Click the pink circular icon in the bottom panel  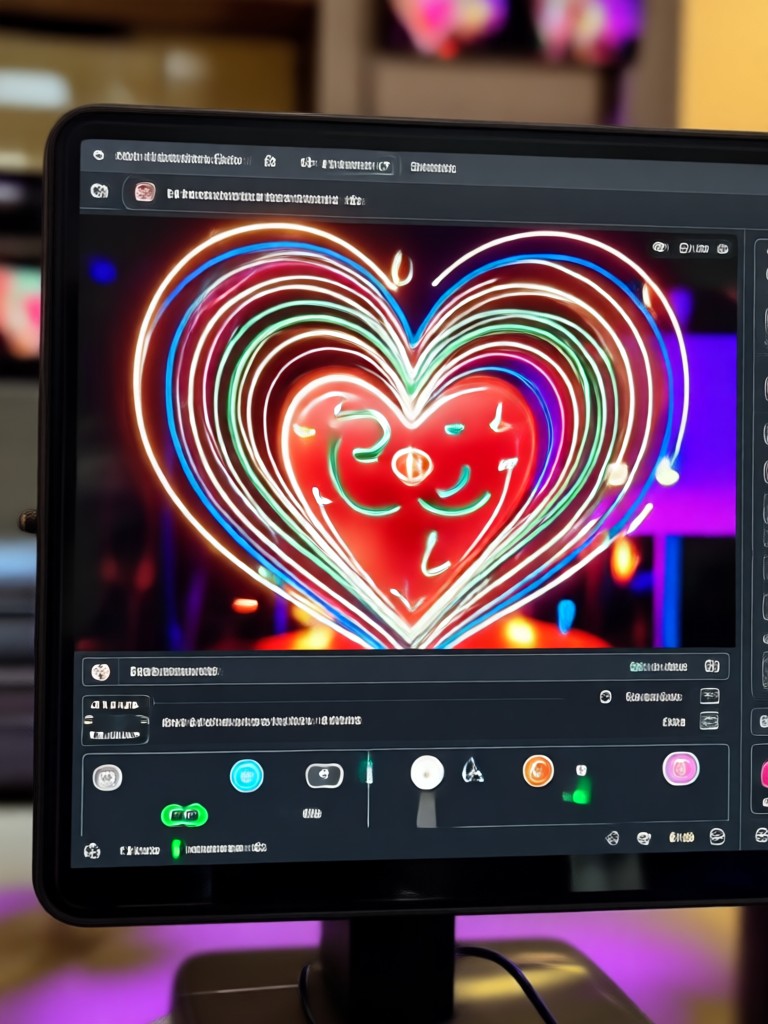[x=681, y=769]
